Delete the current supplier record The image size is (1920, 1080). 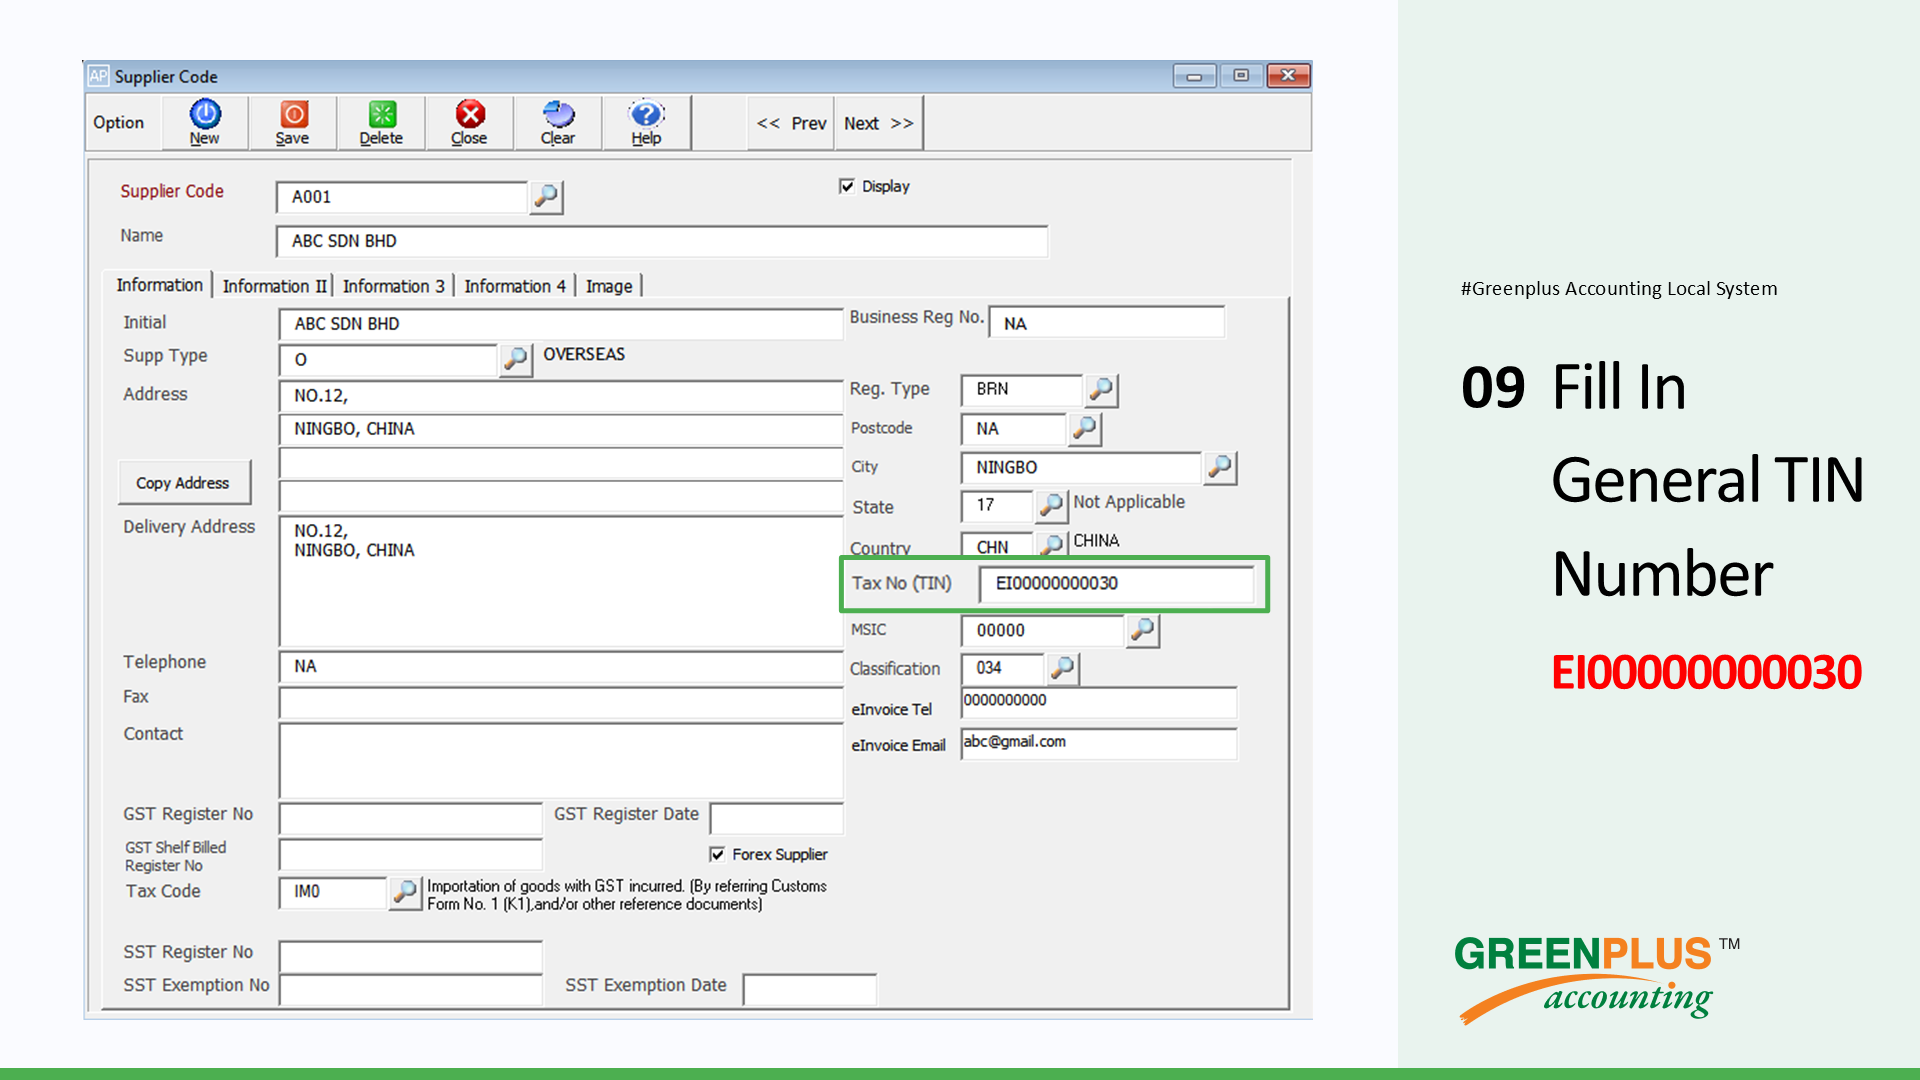381,122
